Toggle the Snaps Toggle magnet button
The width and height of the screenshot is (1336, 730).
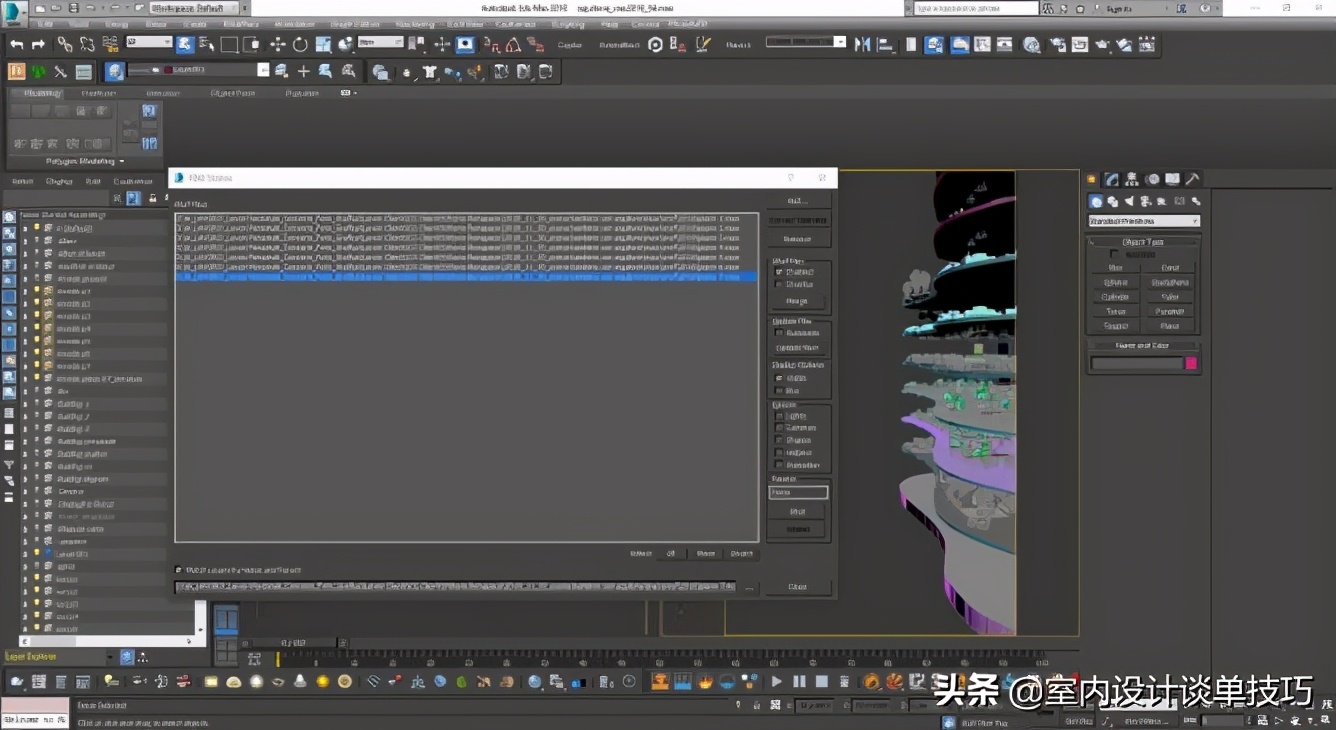(491, 44)
